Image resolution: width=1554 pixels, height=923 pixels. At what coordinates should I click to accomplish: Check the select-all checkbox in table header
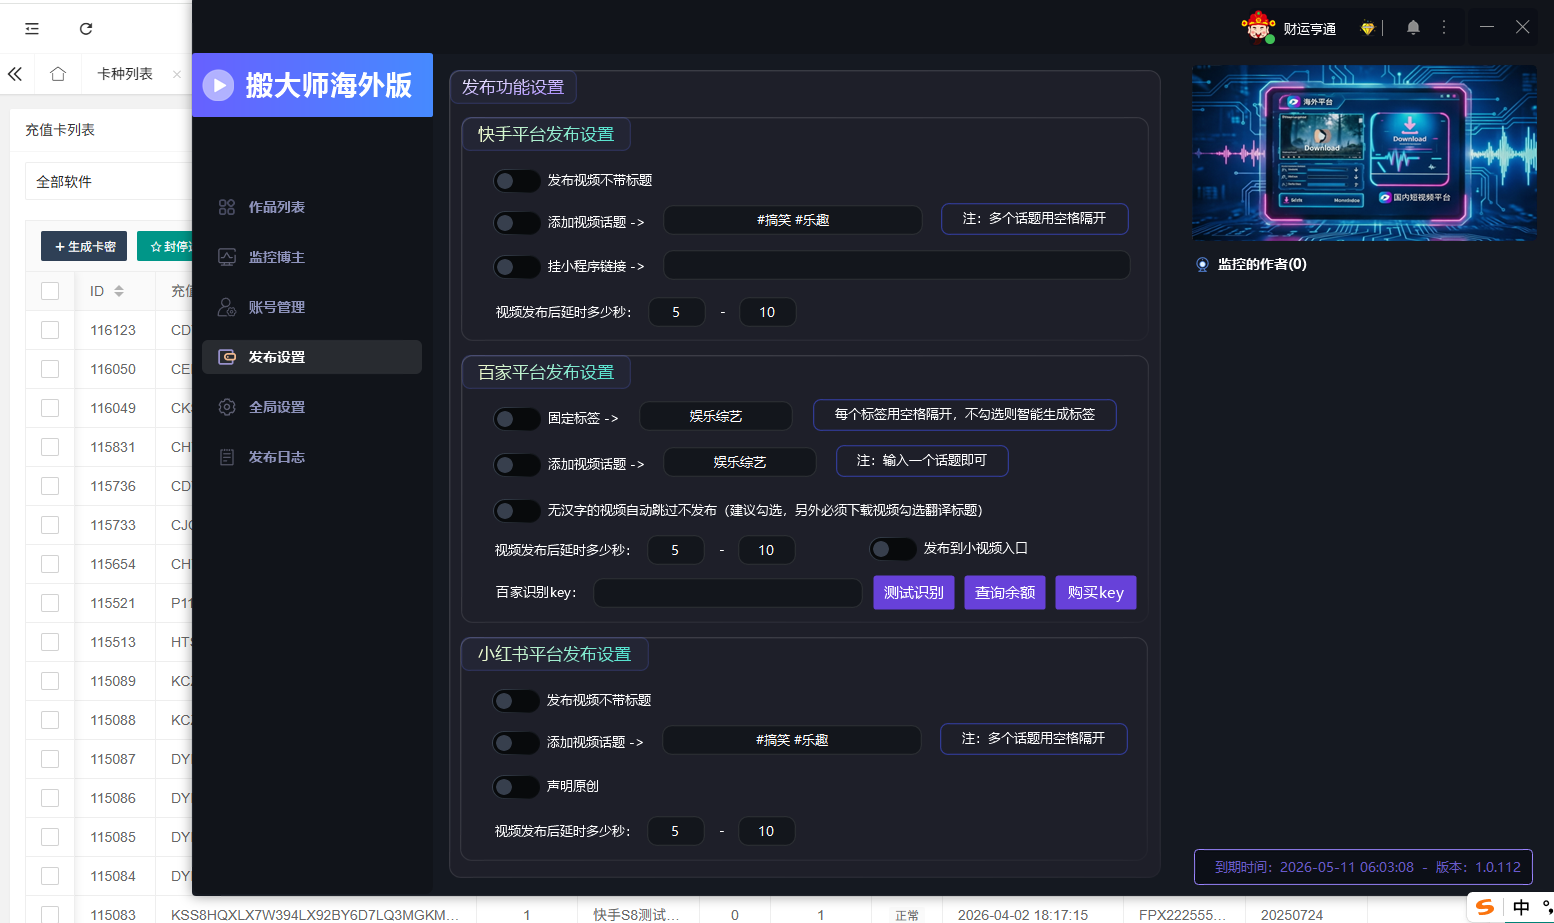50,291
